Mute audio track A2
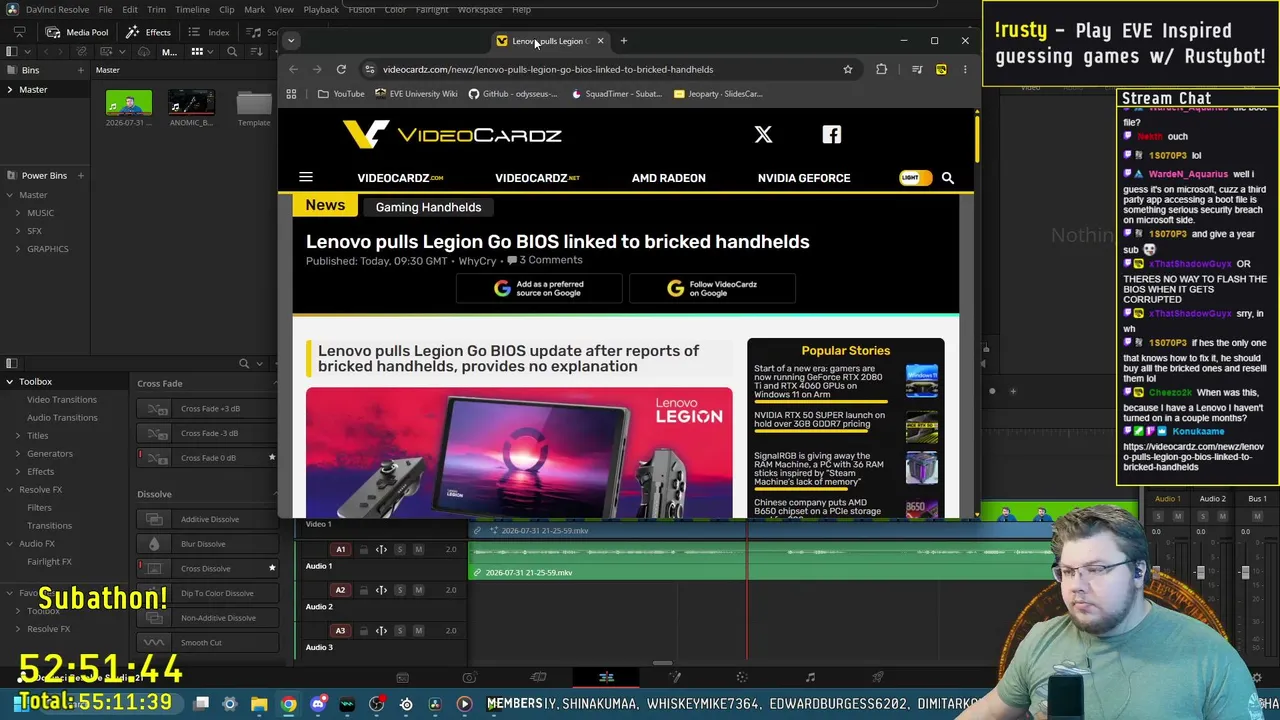The image size is (1280, 720). coord(418,590)
